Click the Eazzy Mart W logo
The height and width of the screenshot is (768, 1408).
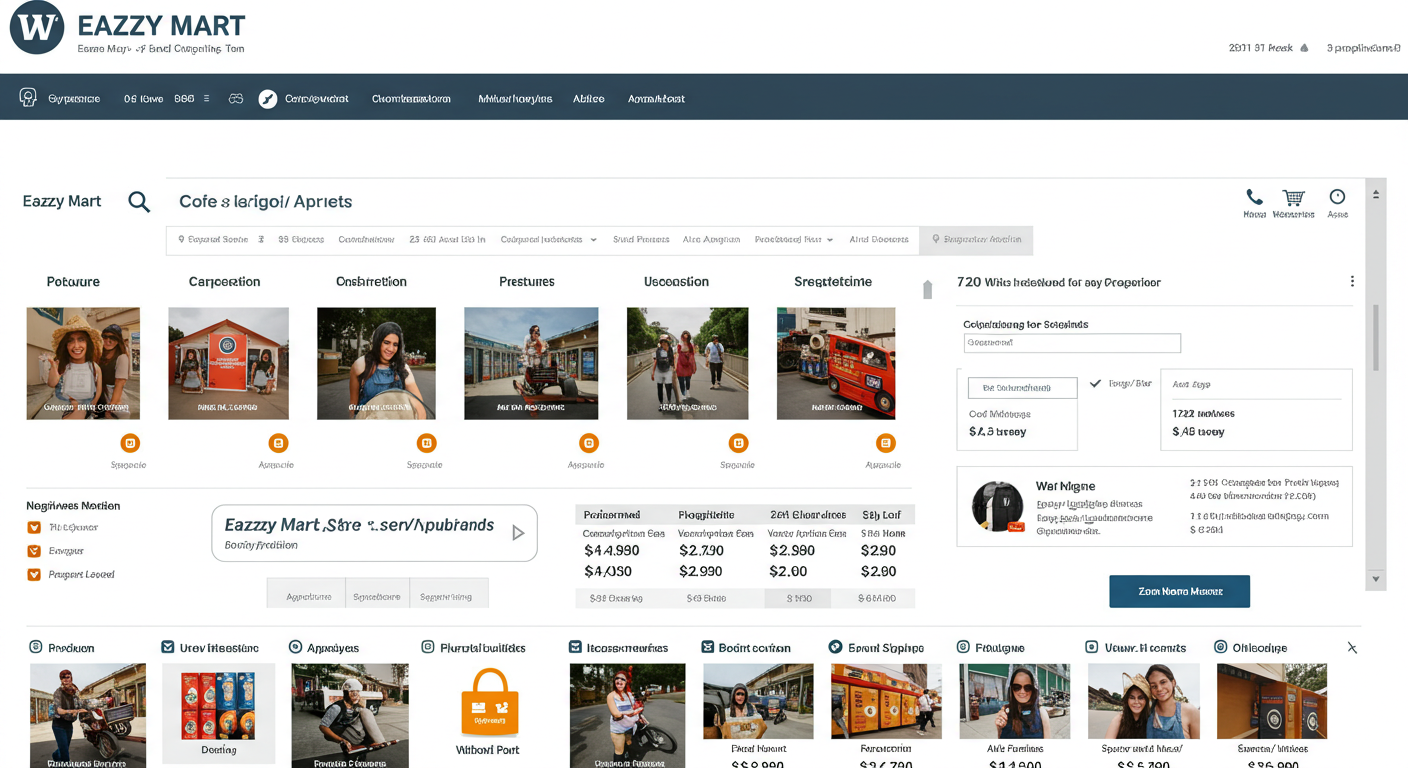(37, 27)
